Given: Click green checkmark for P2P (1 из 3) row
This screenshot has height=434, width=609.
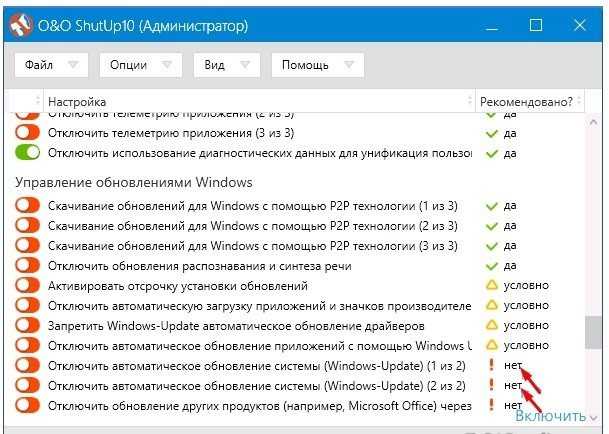Looking at the screenshot, I should tap(492, 206).
